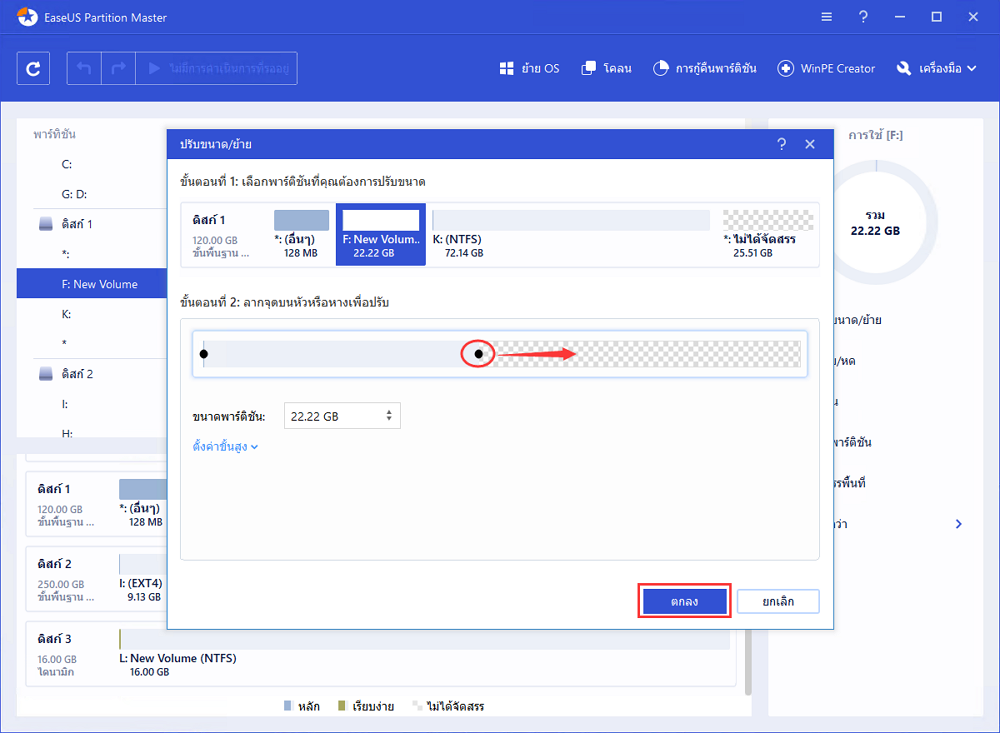Image resolution: width=1000 pixels, height=733 pixels.
Task: Click the help icon in resize dialog
Action: point(782,144)
